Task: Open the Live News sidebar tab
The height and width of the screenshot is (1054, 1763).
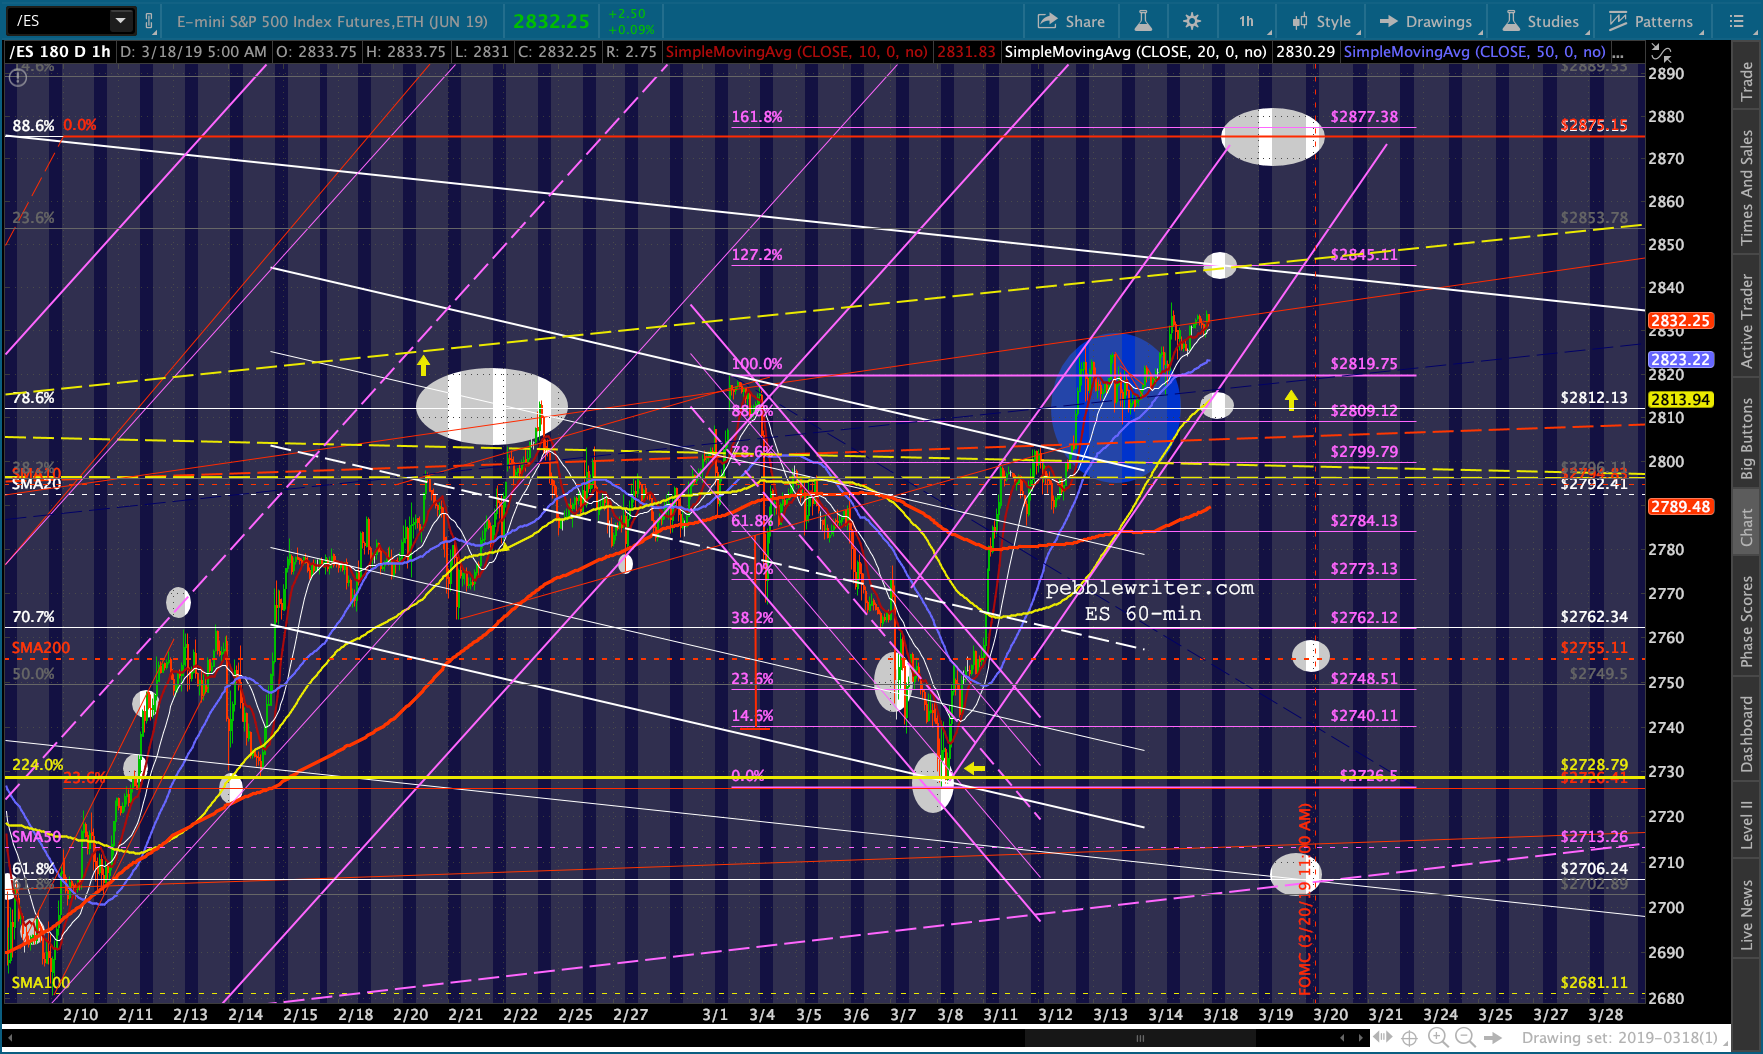Action: point(1747,914)
